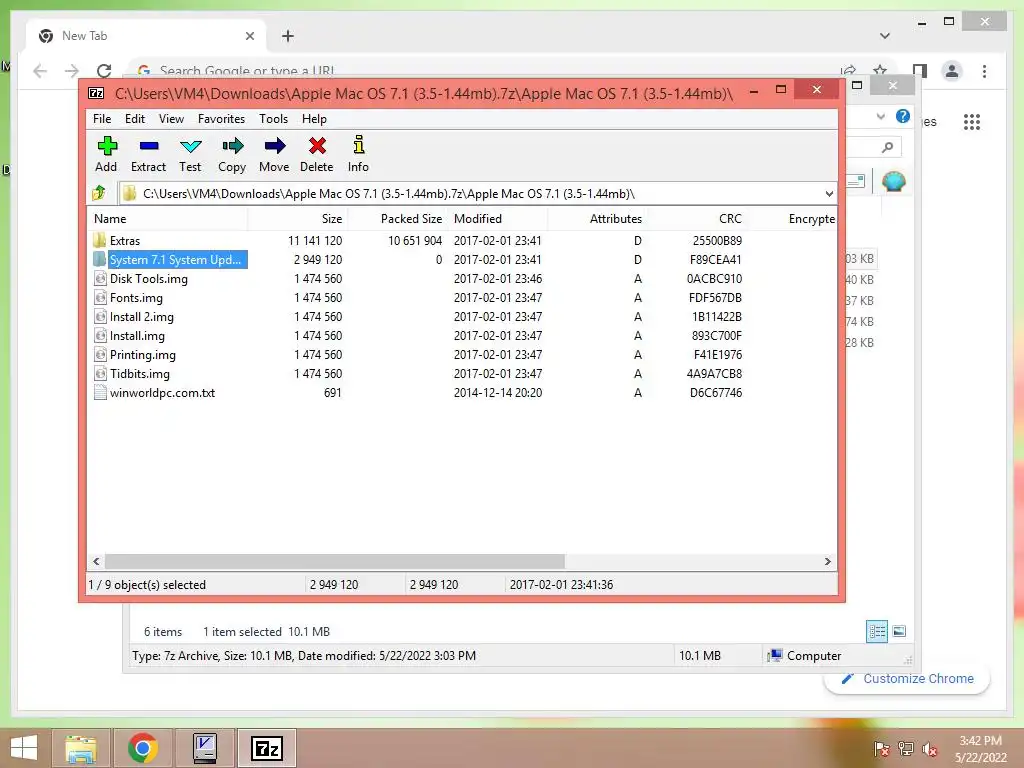Click the Printing.img file icon
Screen dimensions: 1024x768
[x=100, y=354]
